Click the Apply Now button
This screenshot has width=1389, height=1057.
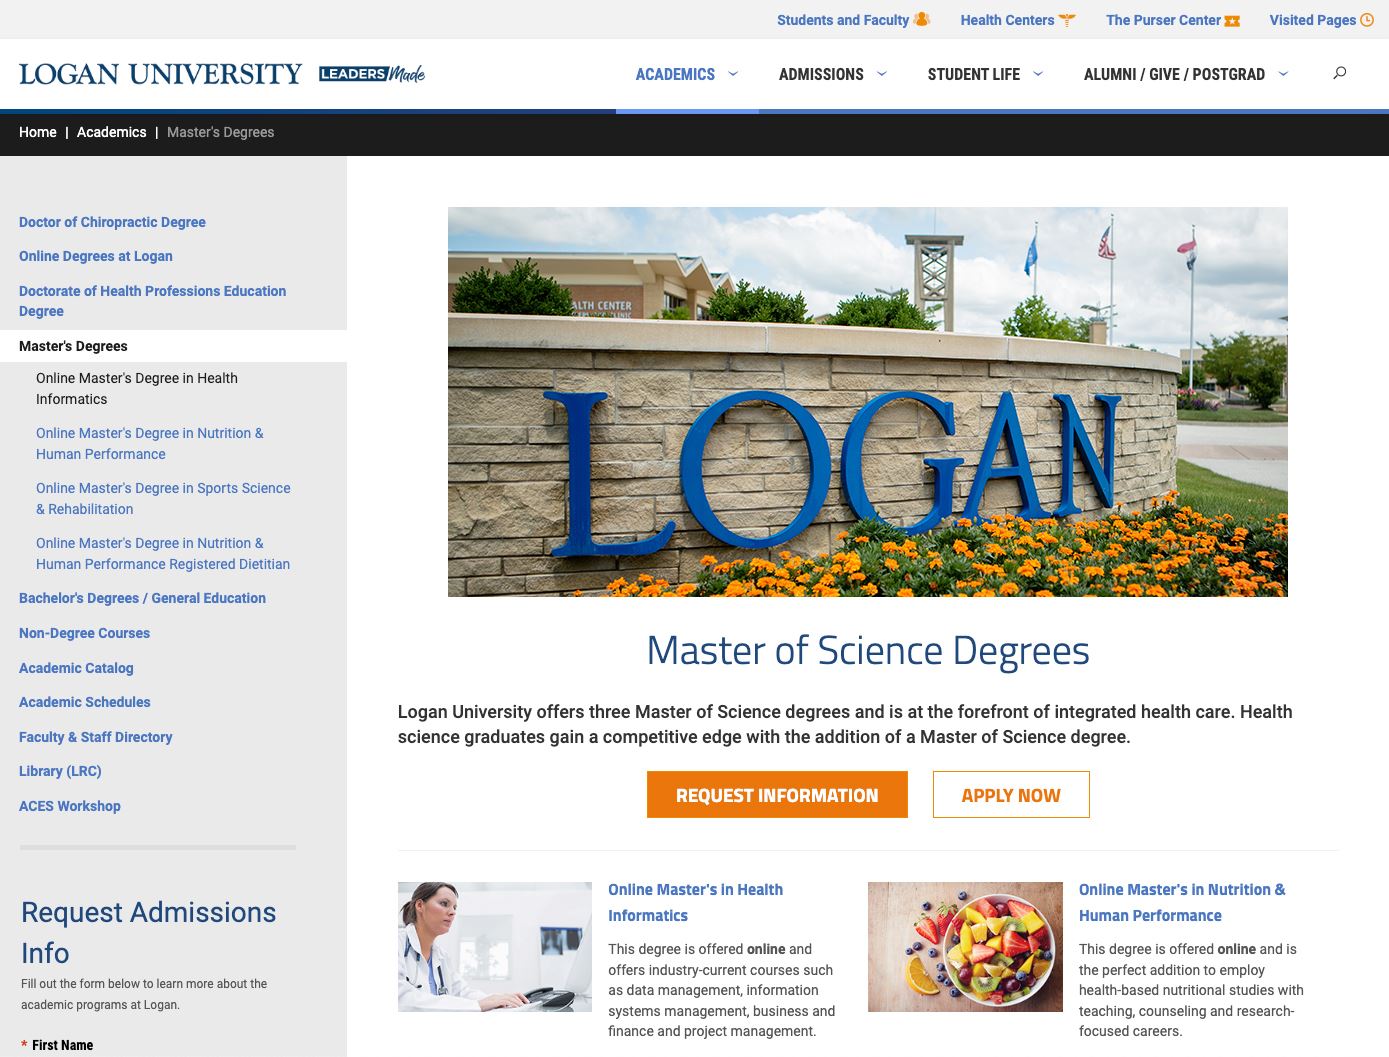coord(1011,795)
